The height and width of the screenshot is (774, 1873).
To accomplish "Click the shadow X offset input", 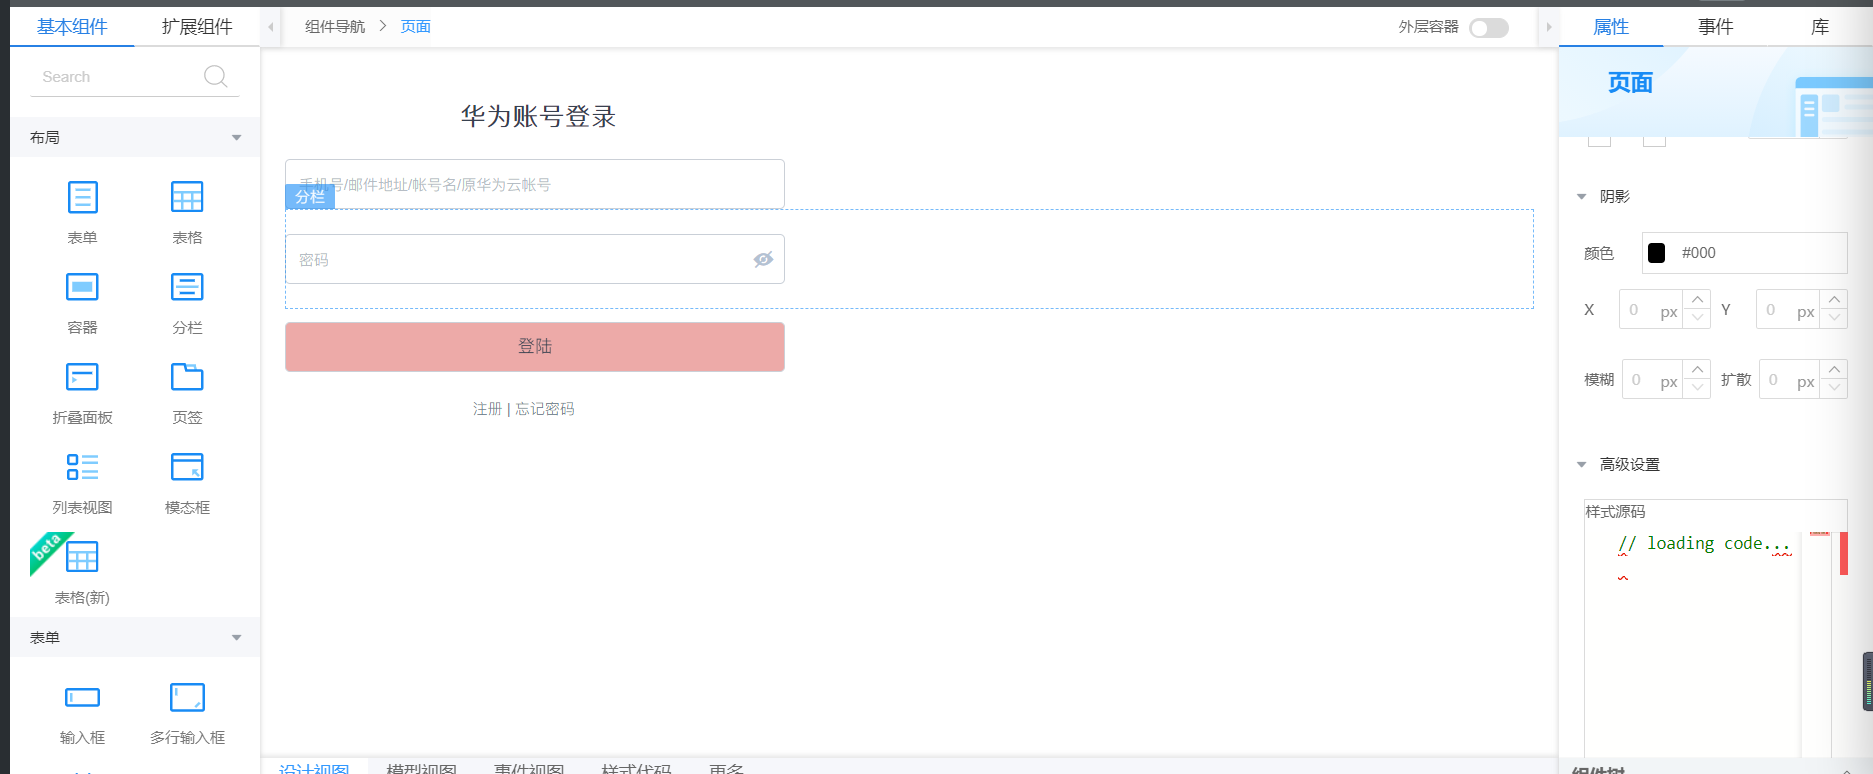I will 1651,310.
